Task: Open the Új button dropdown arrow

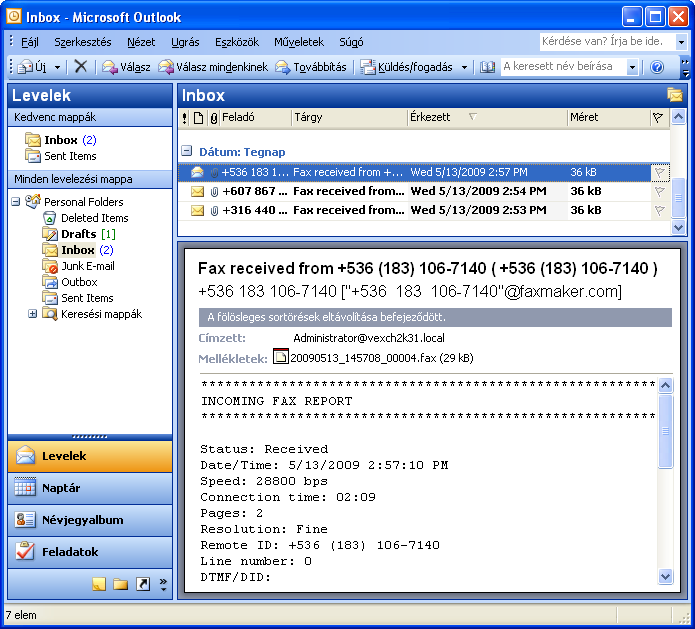Action: [58, 67]
